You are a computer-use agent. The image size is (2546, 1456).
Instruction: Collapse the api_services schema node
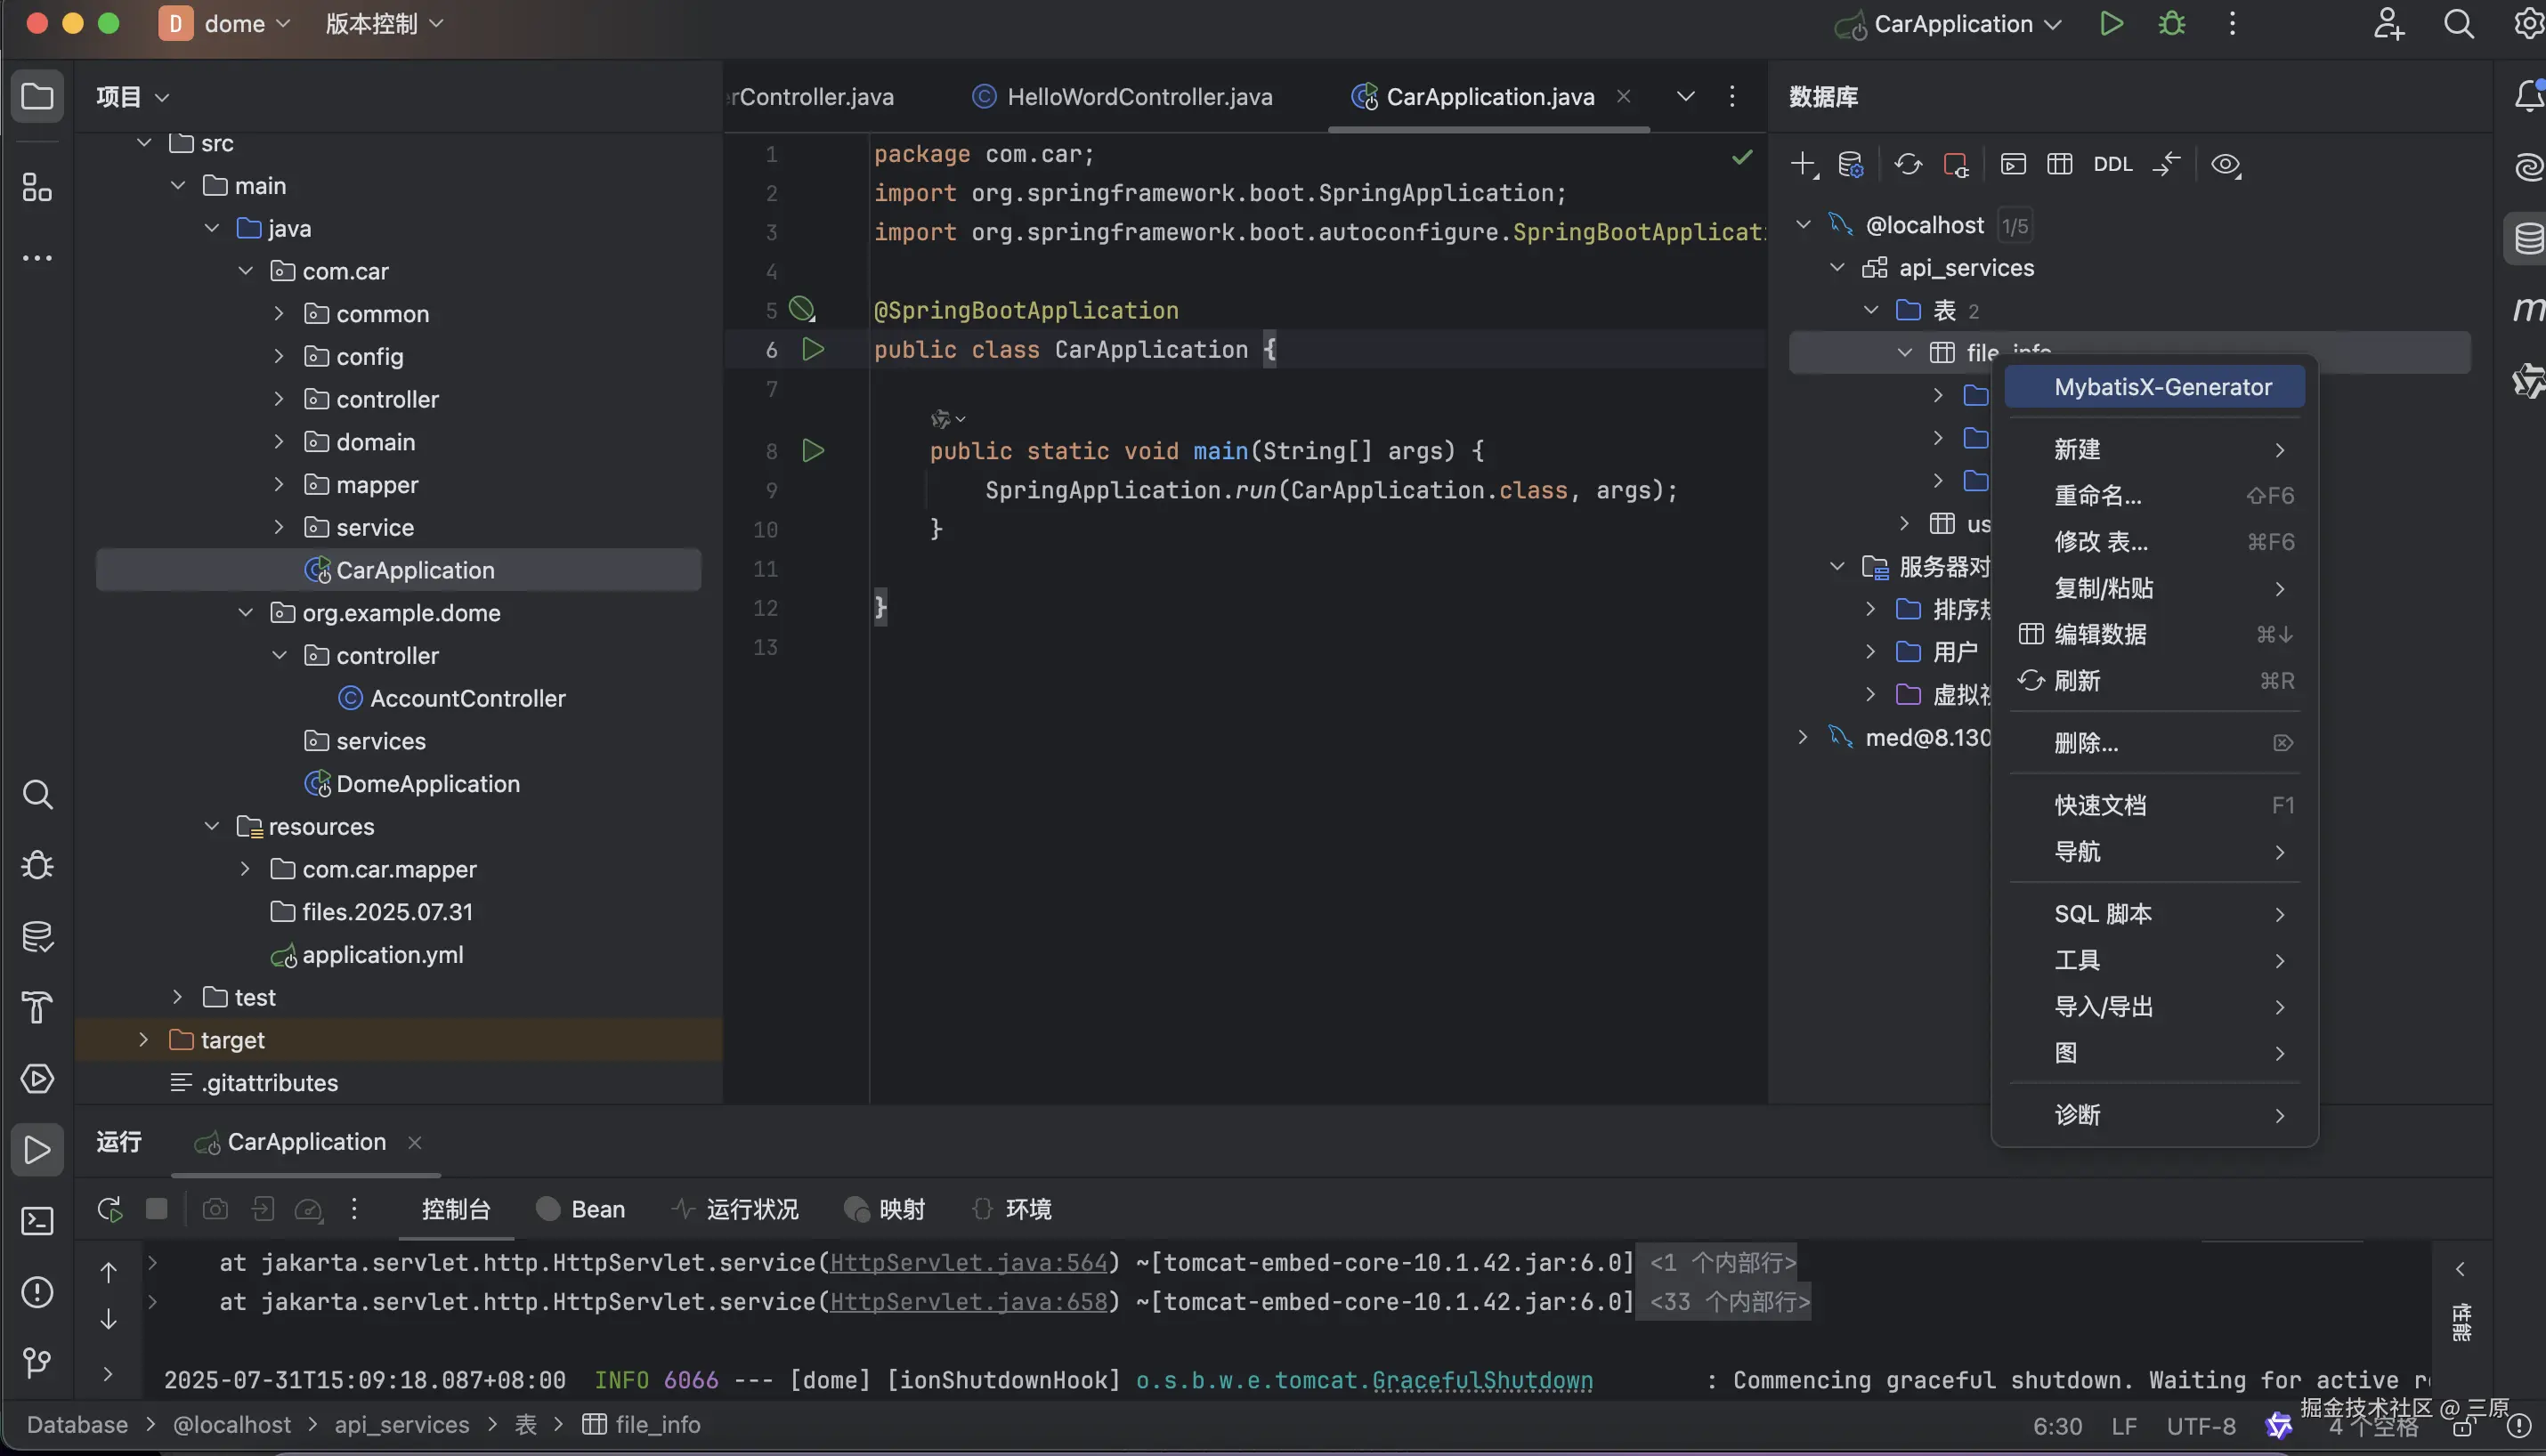pos(1837,268)
